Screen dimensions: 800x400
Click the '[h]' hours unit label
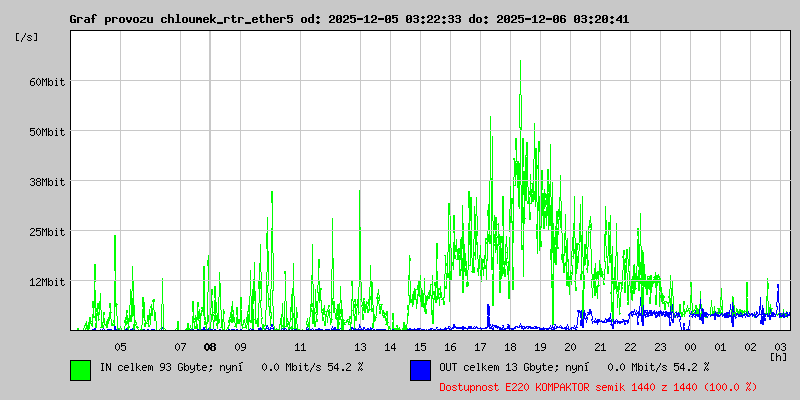pos(779,356)
